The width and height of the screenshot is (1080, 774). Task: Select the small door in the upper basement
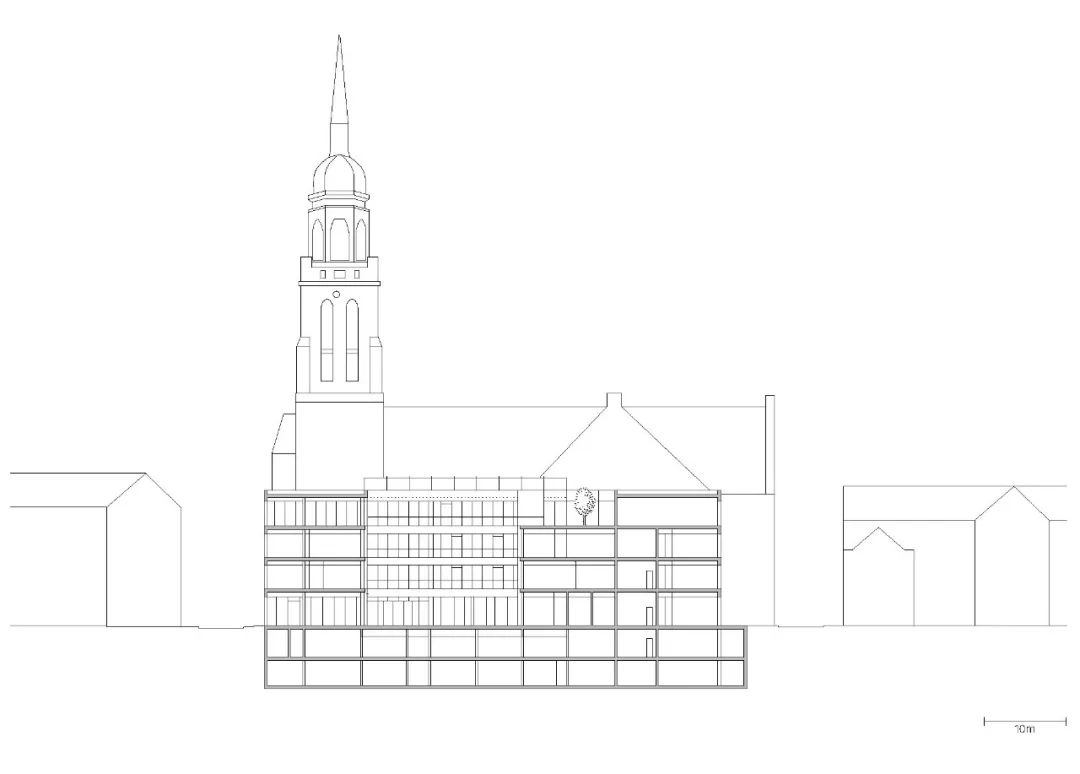tap(650, 645)
